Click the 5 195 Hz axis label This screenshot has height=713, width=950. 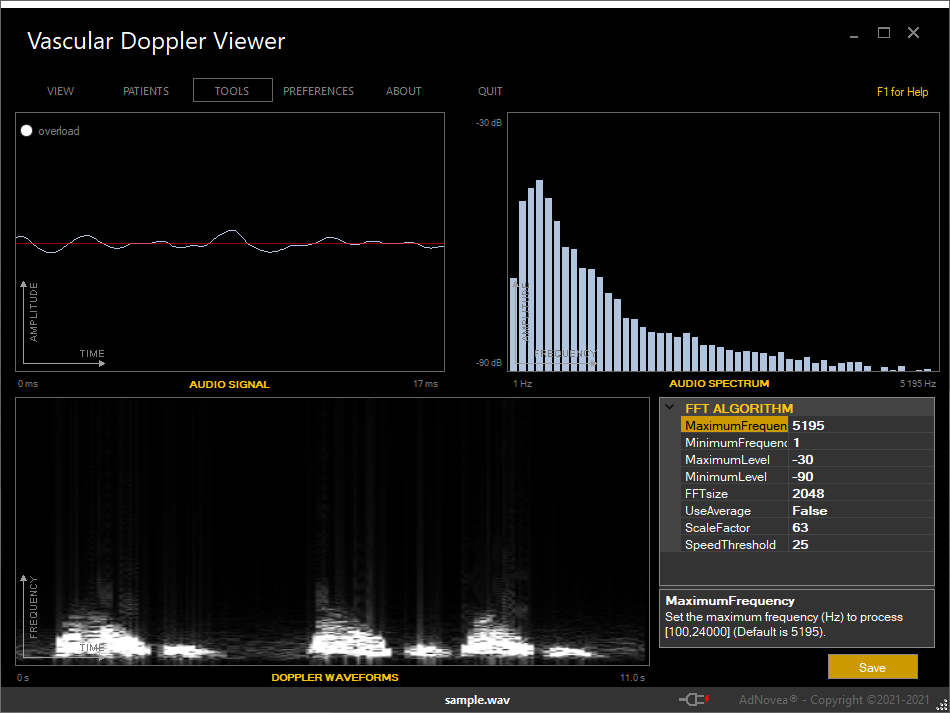[917, 383]
